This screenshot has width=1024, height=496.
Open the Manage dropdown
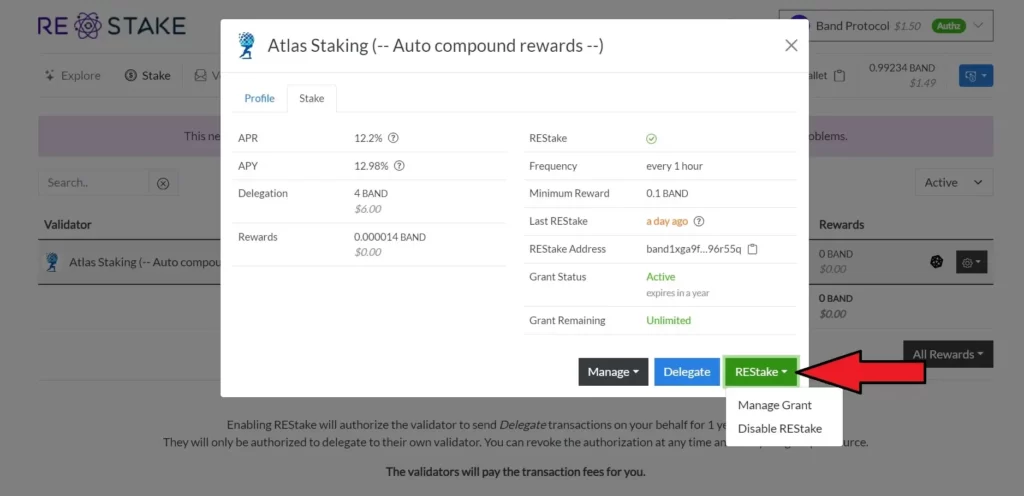point(613,372)
